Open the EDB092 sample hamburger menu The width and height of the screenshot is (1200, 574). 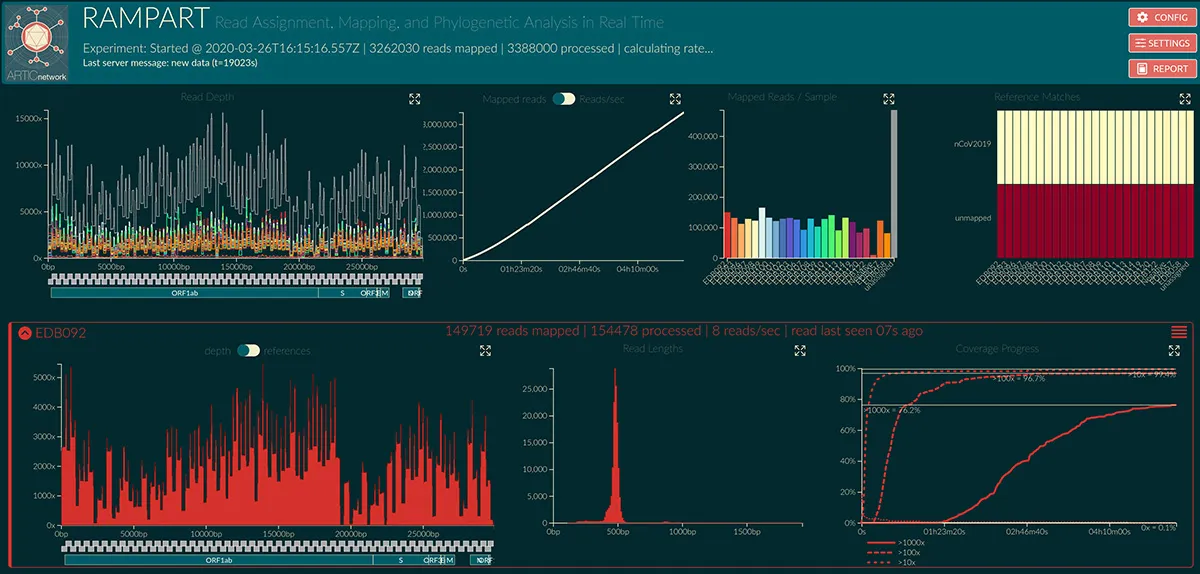click(1178, 332)
